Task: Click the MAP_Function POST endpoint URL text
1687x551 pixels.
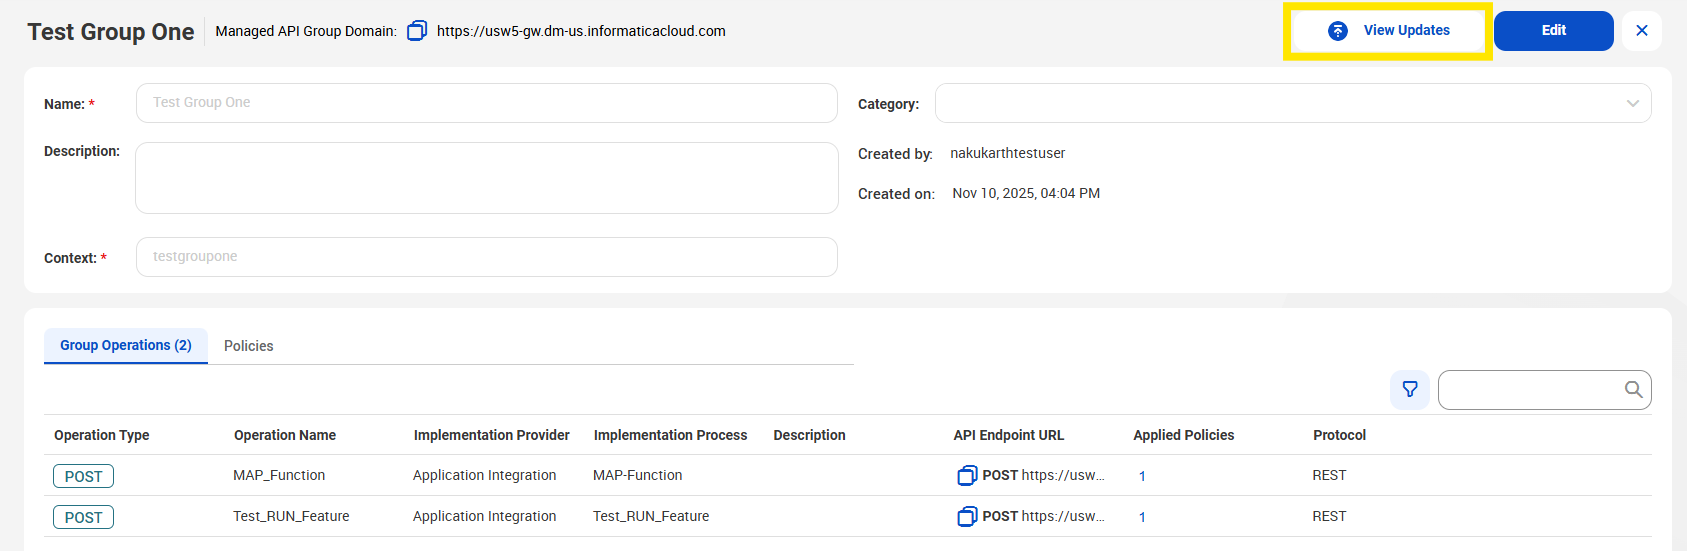Action: click(1044, 476)
